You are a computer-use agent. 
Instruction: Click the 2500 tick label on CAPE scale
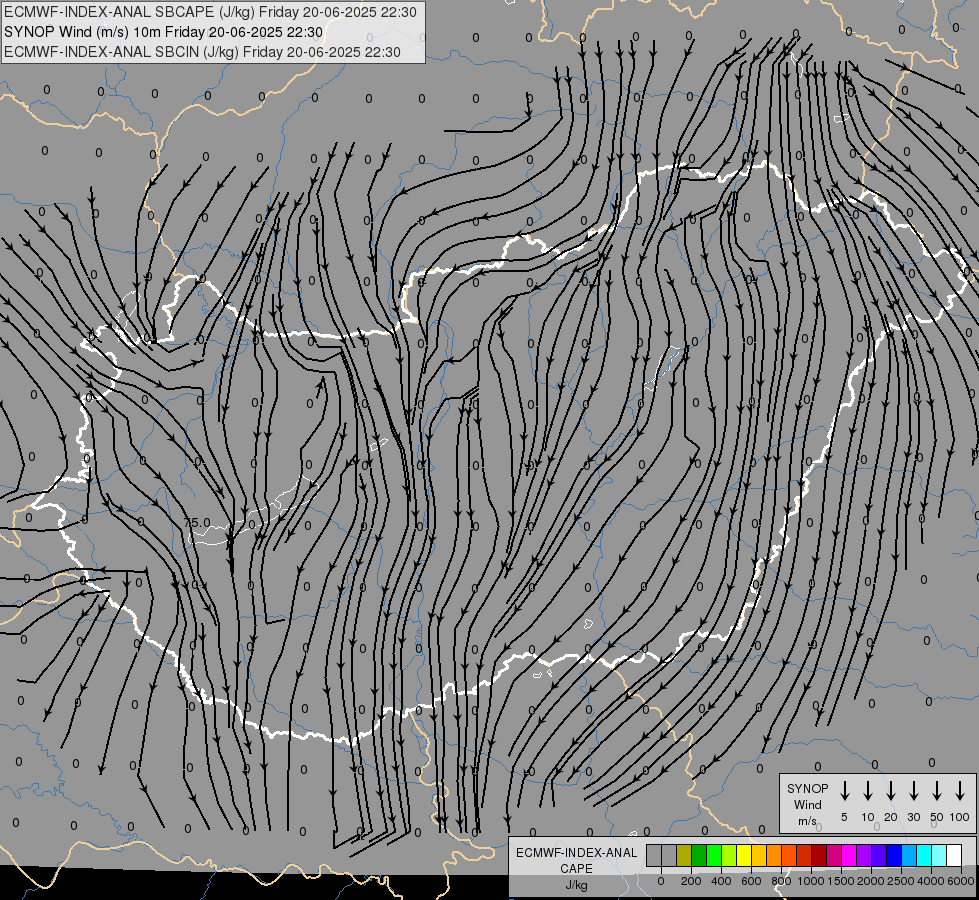coord(901,881)
